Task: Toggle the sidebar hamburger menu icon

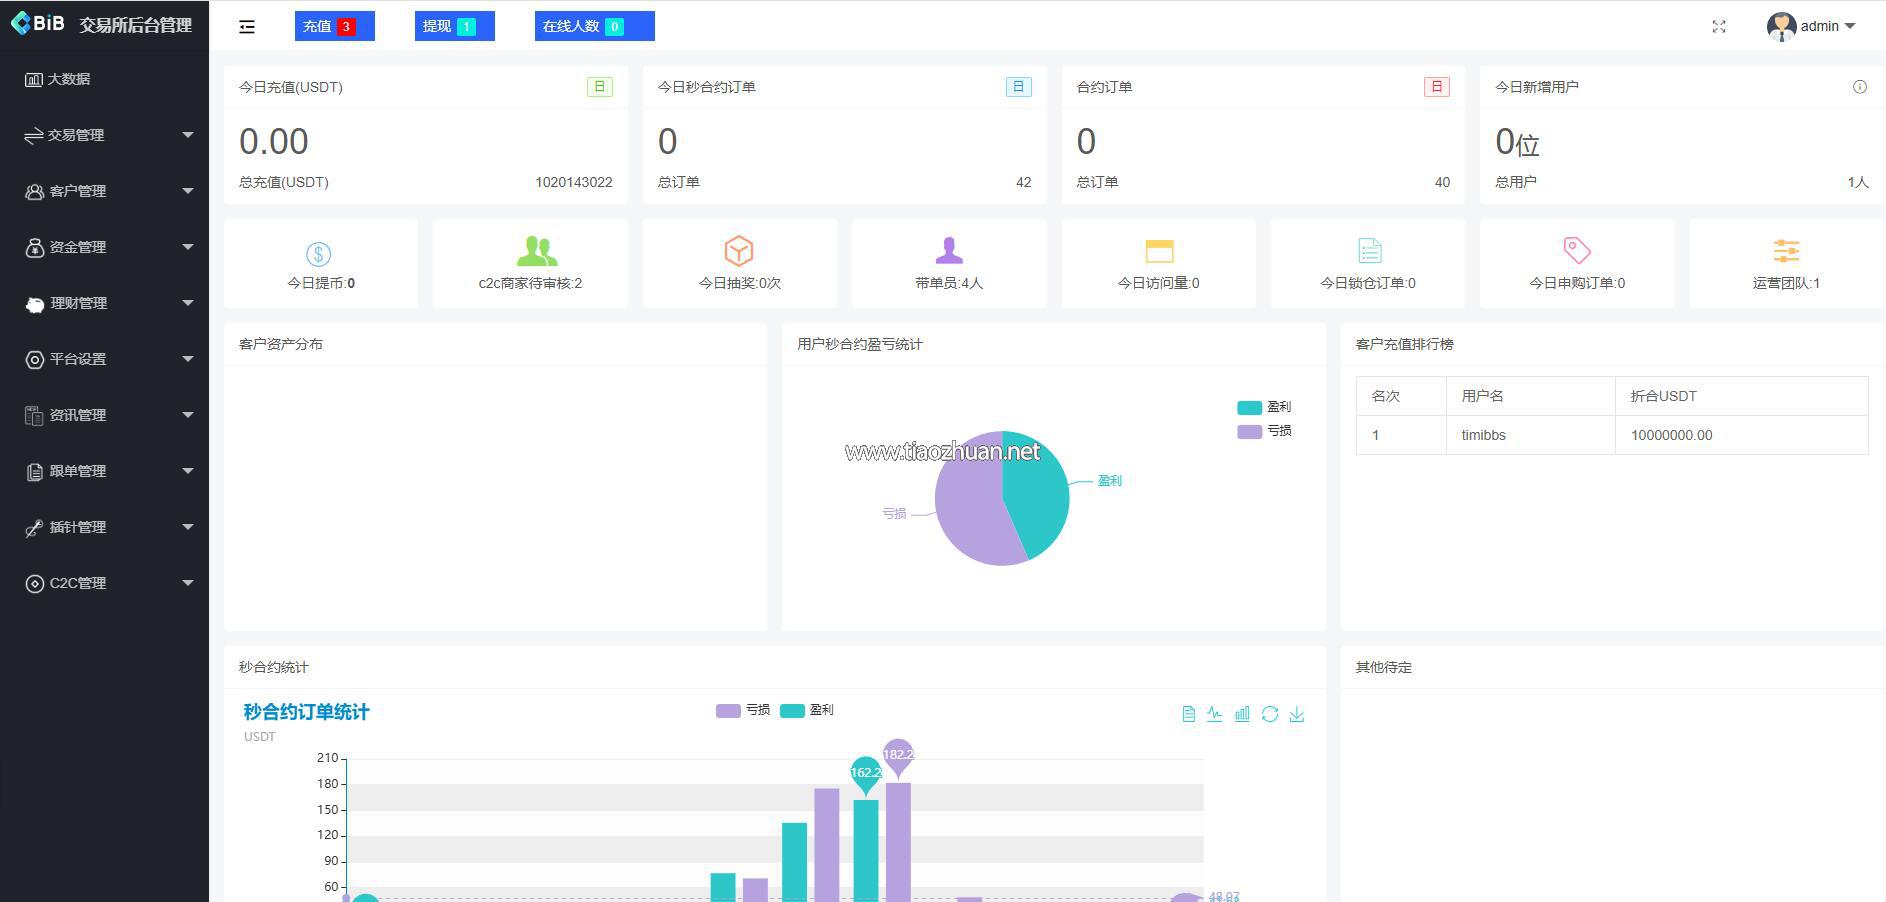Action: [247, 27]
